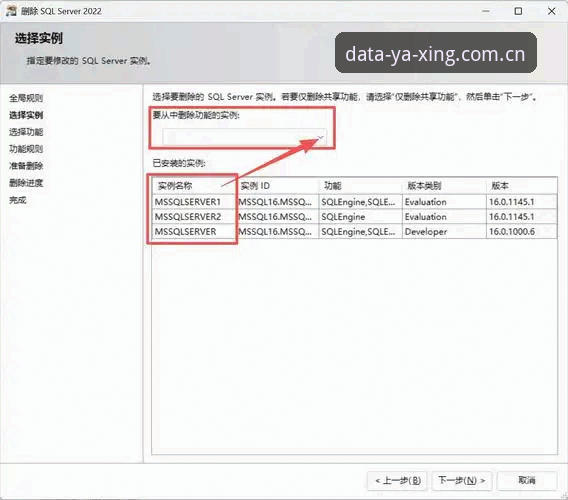Click the 功能 column header
Viewport: 568px width, 500px height.
[360, 186]
